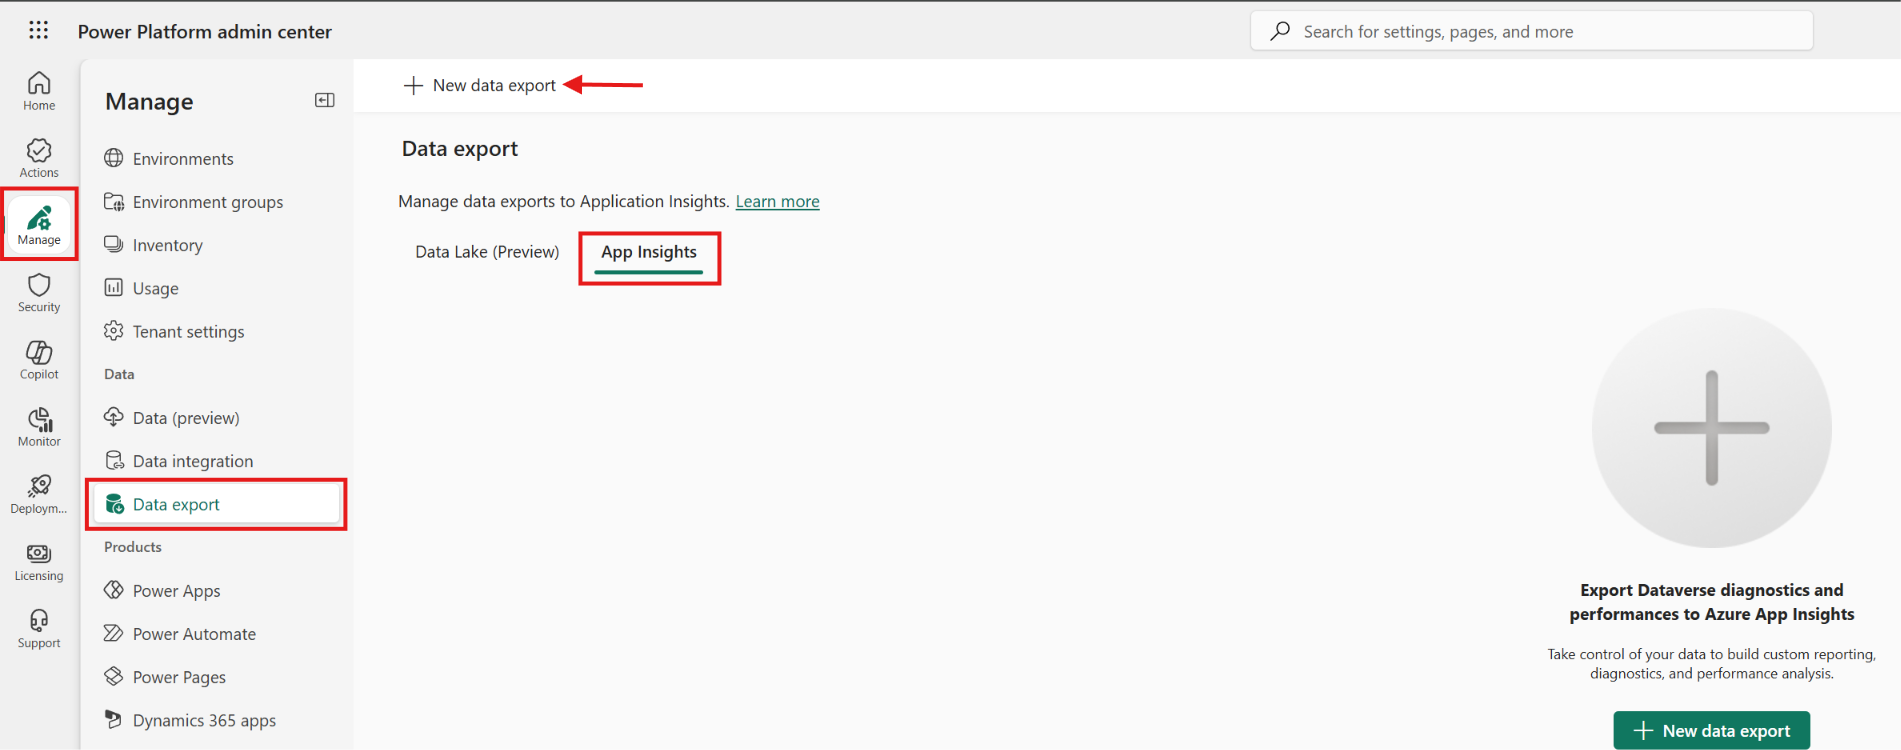Image resolution: width=1901 pixels, height=750 pixels.
Task: Click the large plus circle illustration
Action: pos(1711,428)
